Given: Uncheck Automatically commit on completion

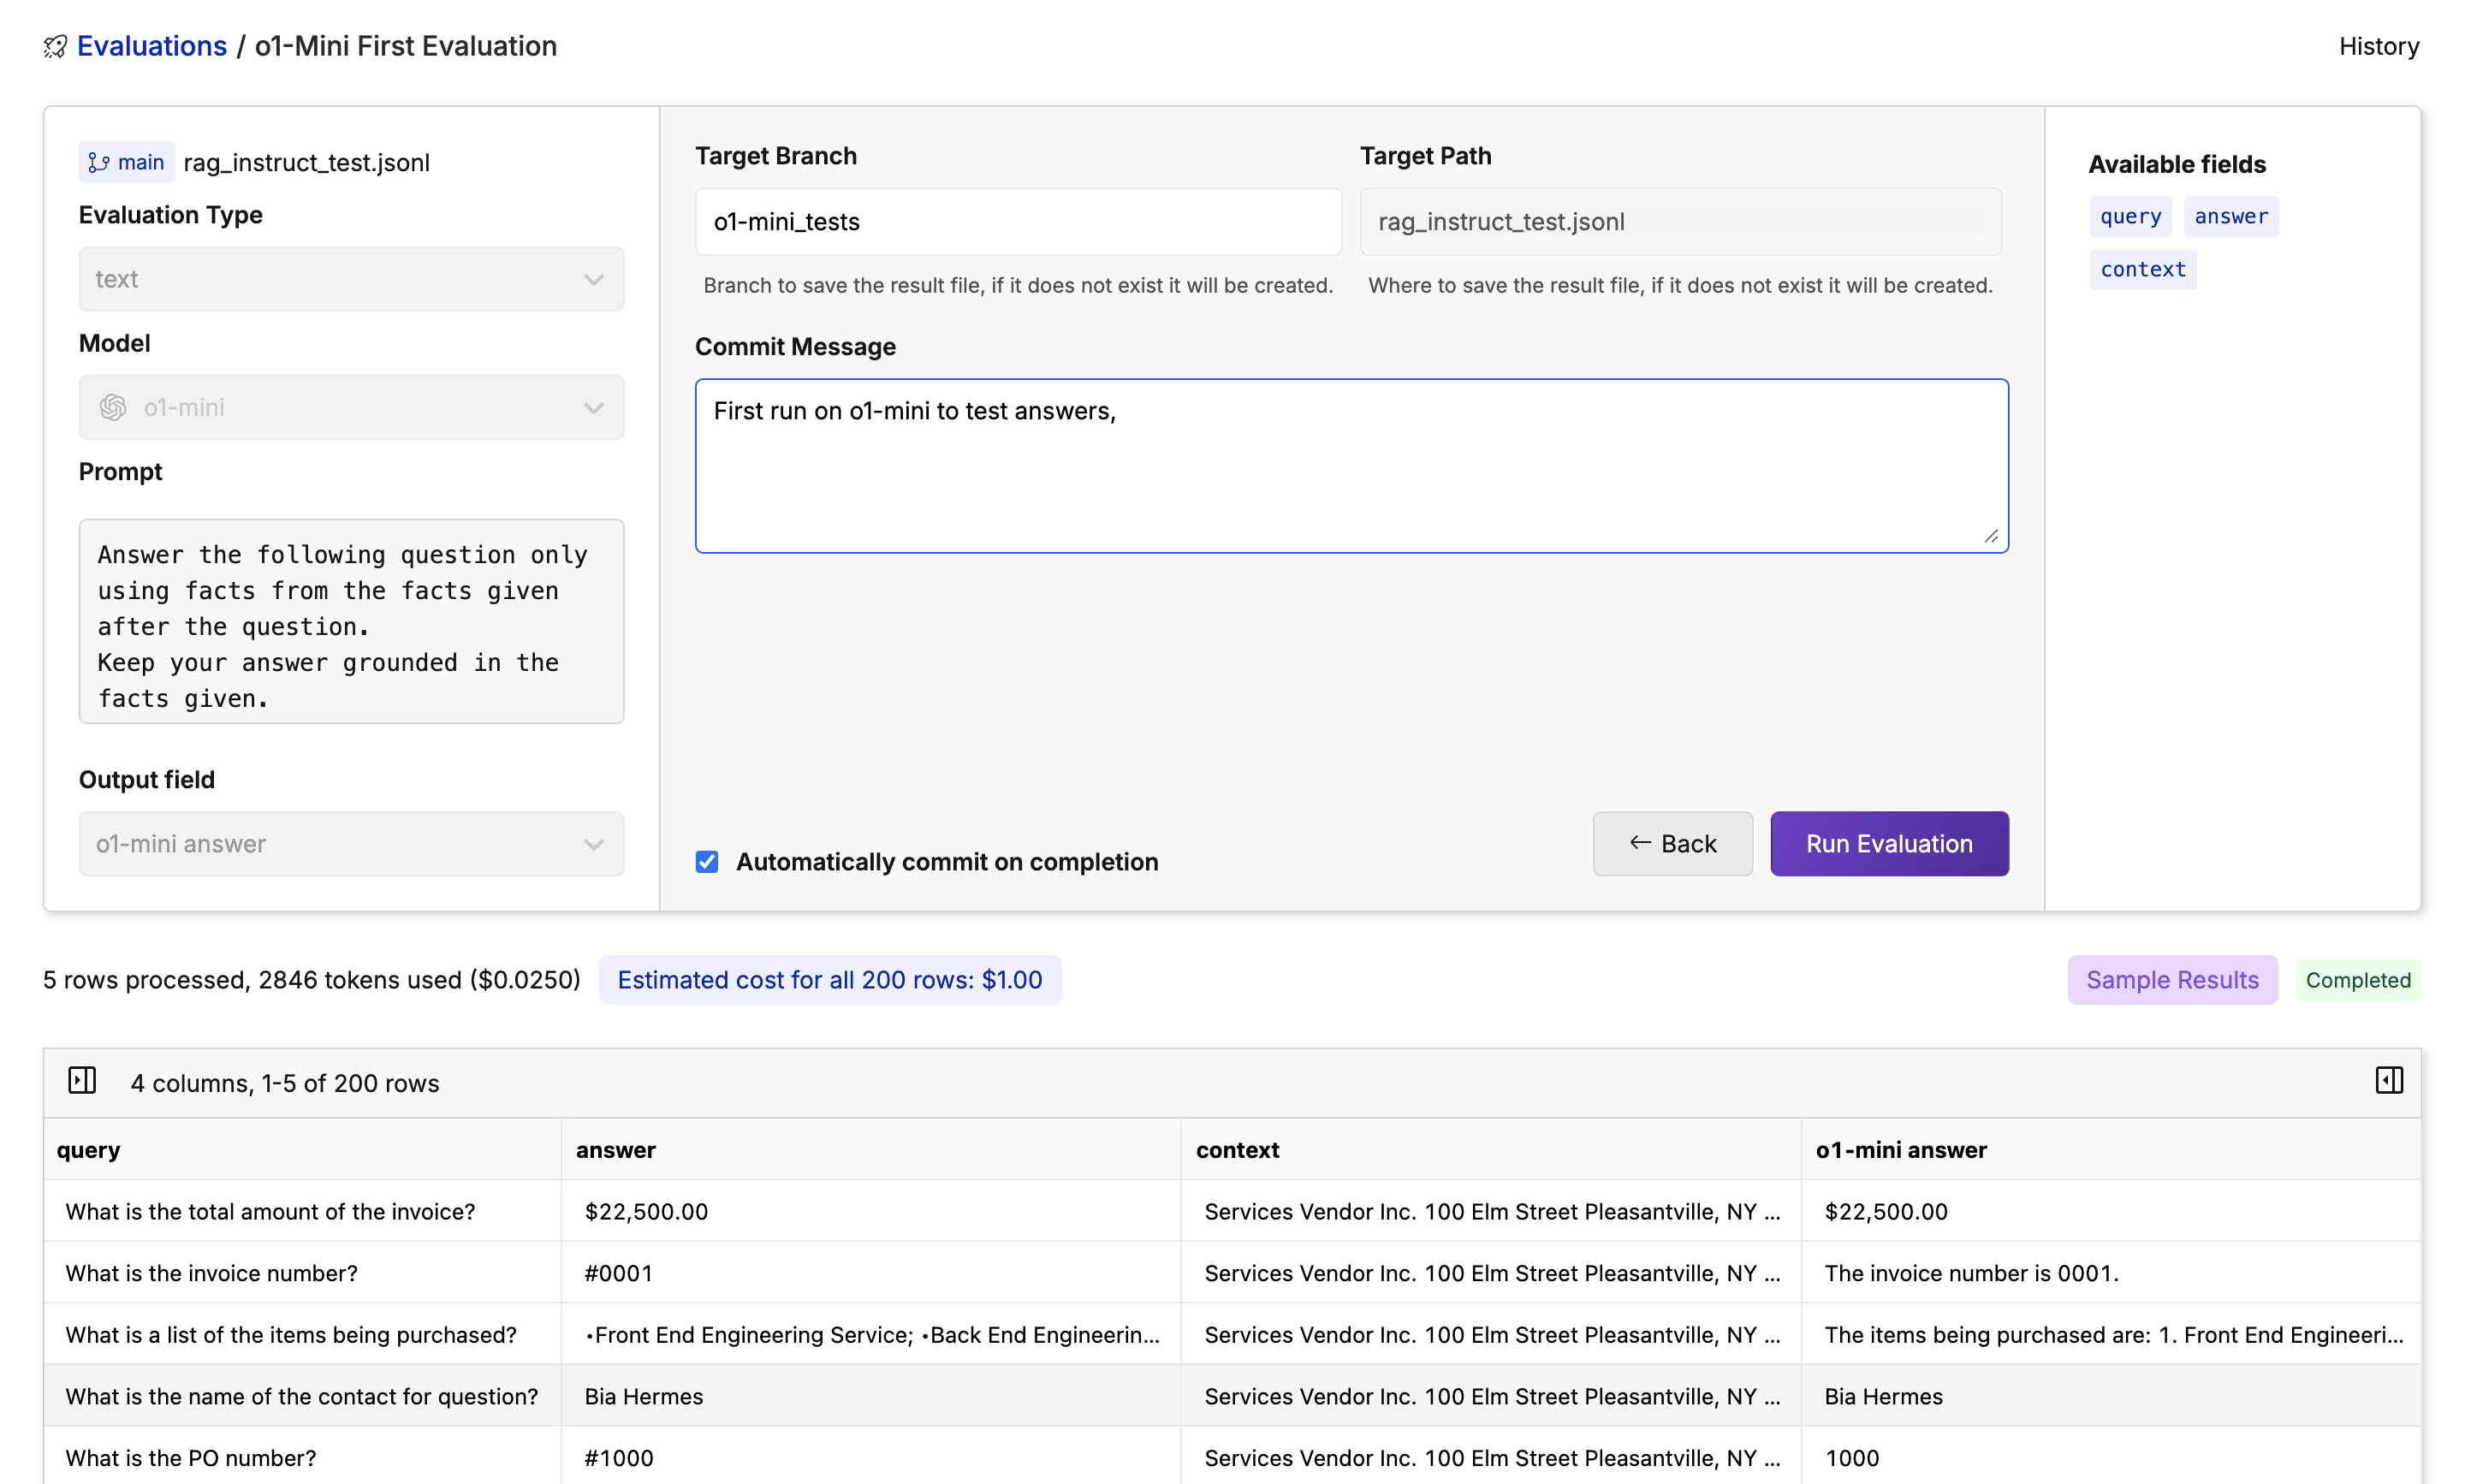Looking at the screenshot, I should [x=707, y=861].
